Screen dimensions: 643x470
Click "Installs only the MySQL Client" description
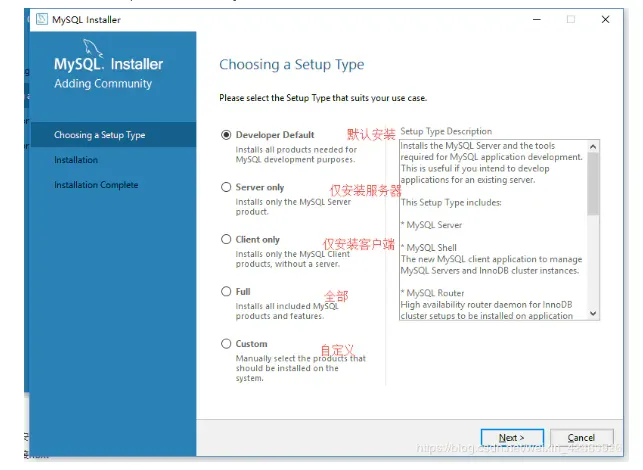pos(293,259)
